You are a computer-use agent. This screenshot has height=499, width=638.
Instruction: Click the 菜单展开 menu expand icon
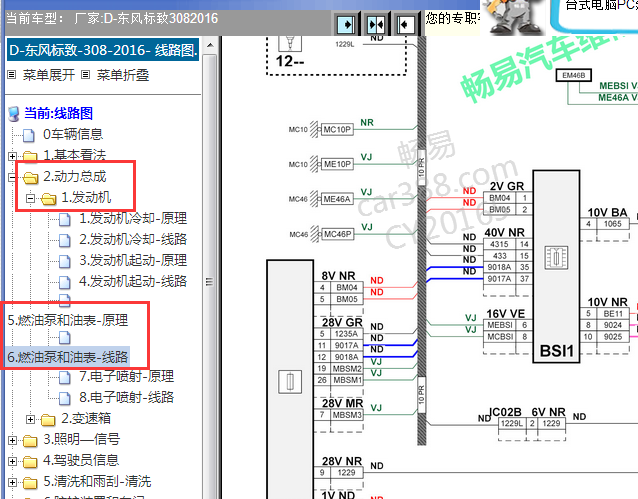pos(12,75)
